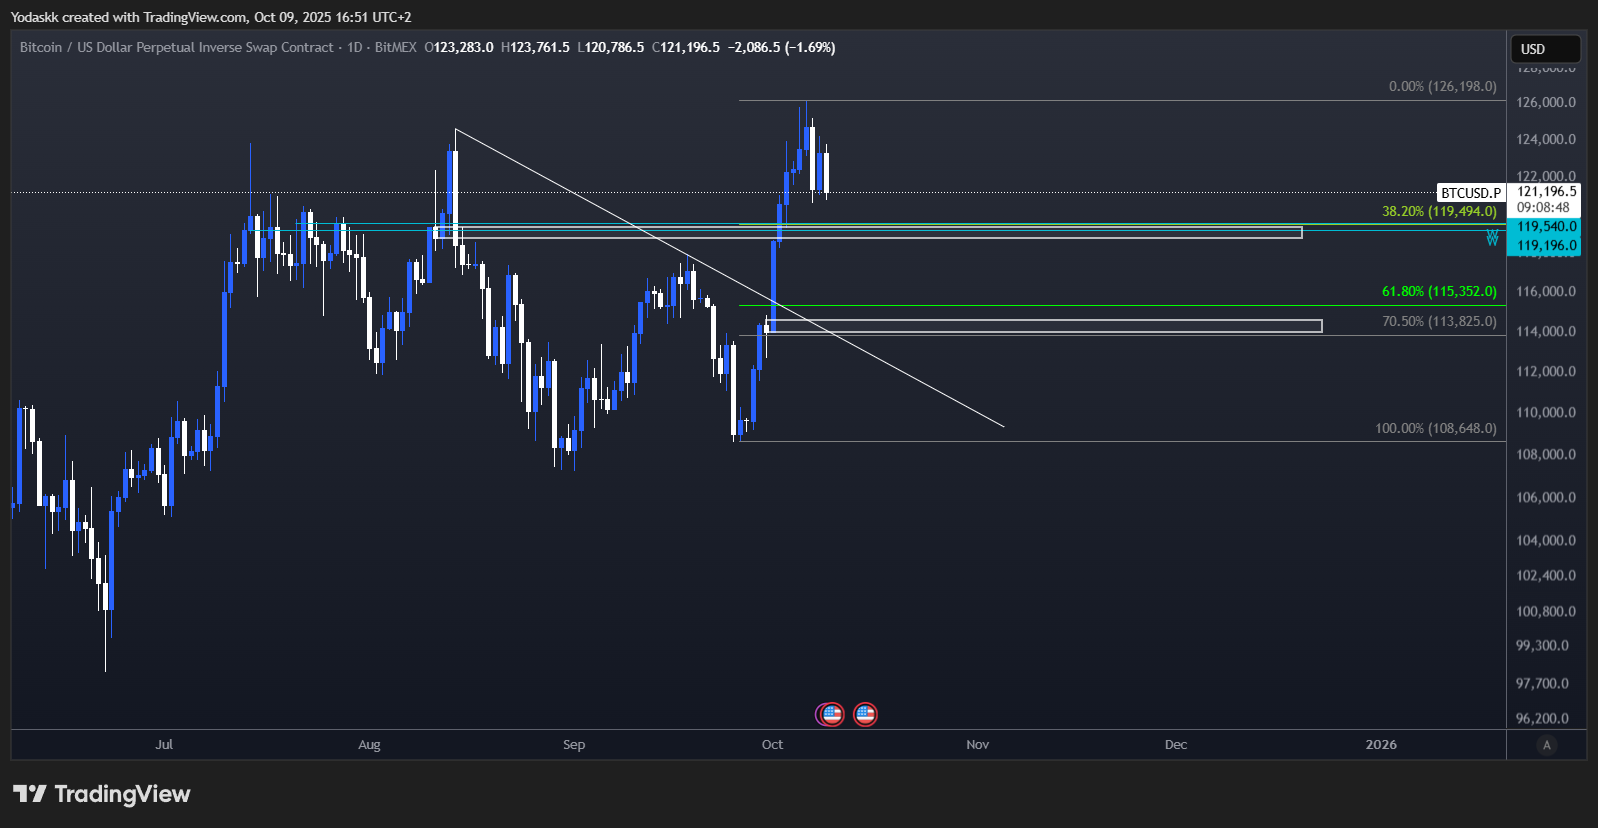Click the 1D interval label
This screenshot has height=828, width=1598.
(x=355, y=47)
